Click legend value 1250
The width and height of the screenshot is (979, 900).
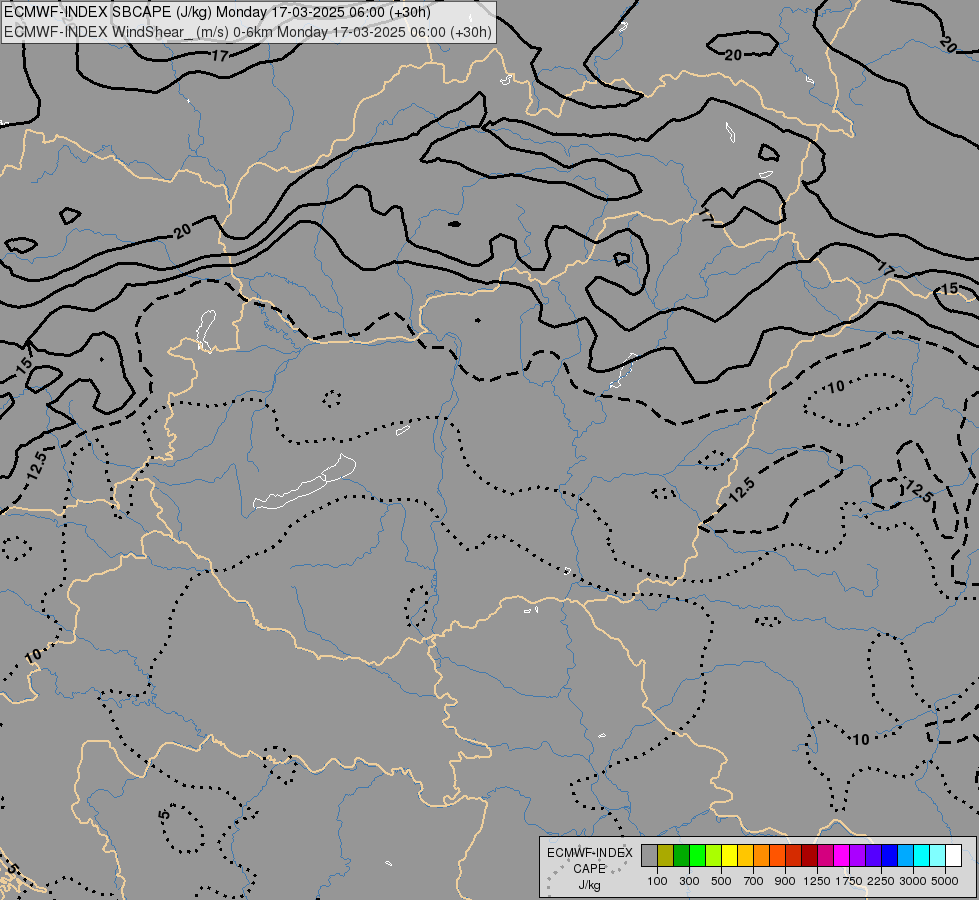[817, 881]
